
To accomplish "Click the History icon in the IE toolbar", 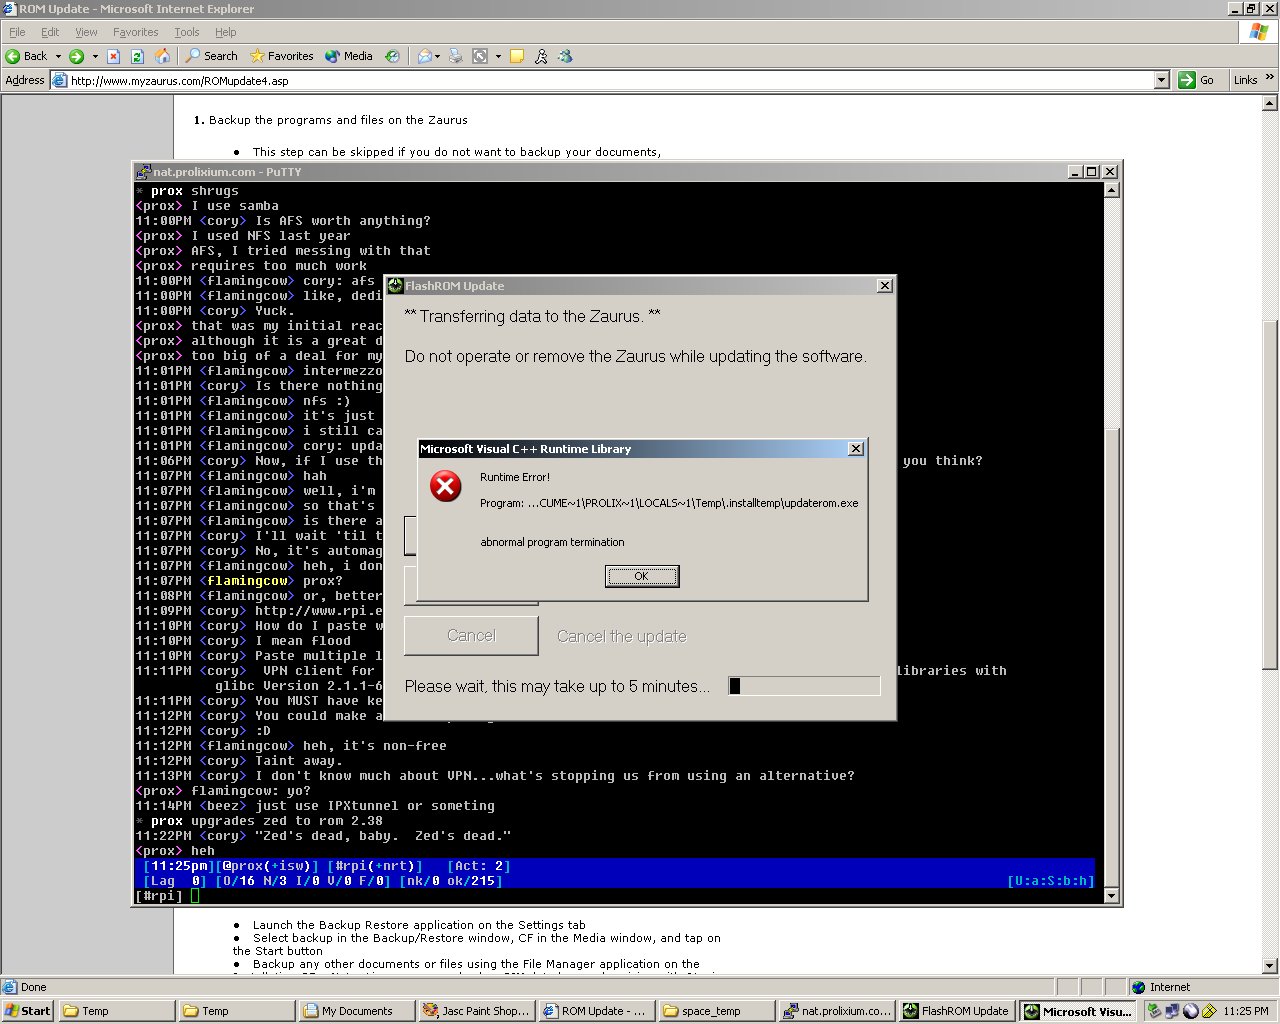I will (x=392, y=56).
